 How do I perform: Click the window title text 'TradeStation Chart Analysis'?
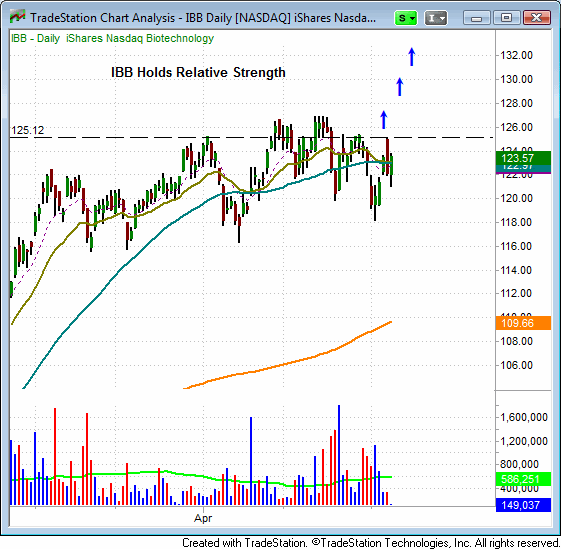tap(103, 18)
